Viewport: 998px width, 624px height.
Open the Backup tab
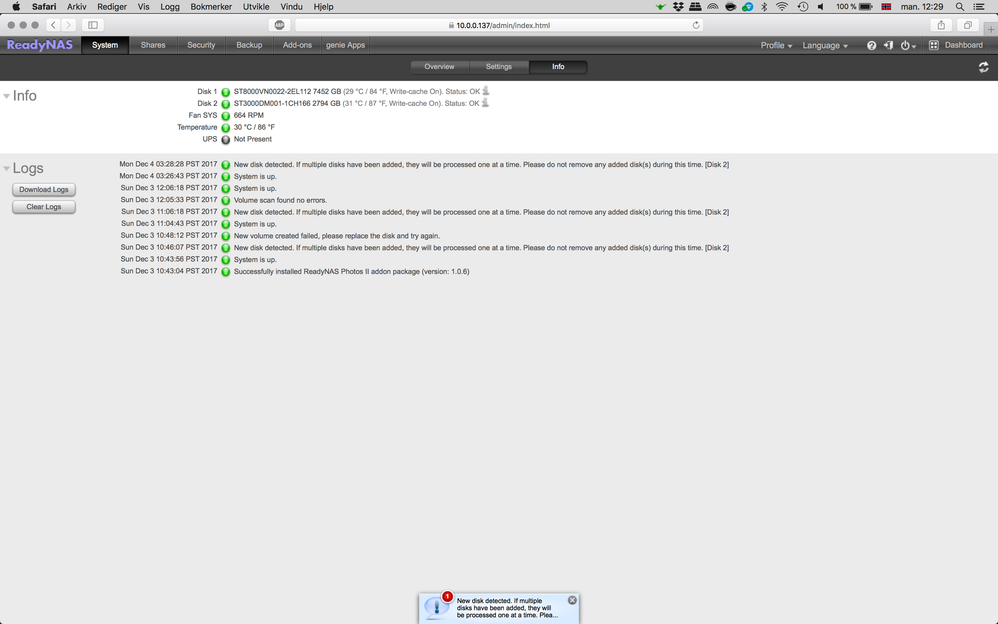(249, 45)
